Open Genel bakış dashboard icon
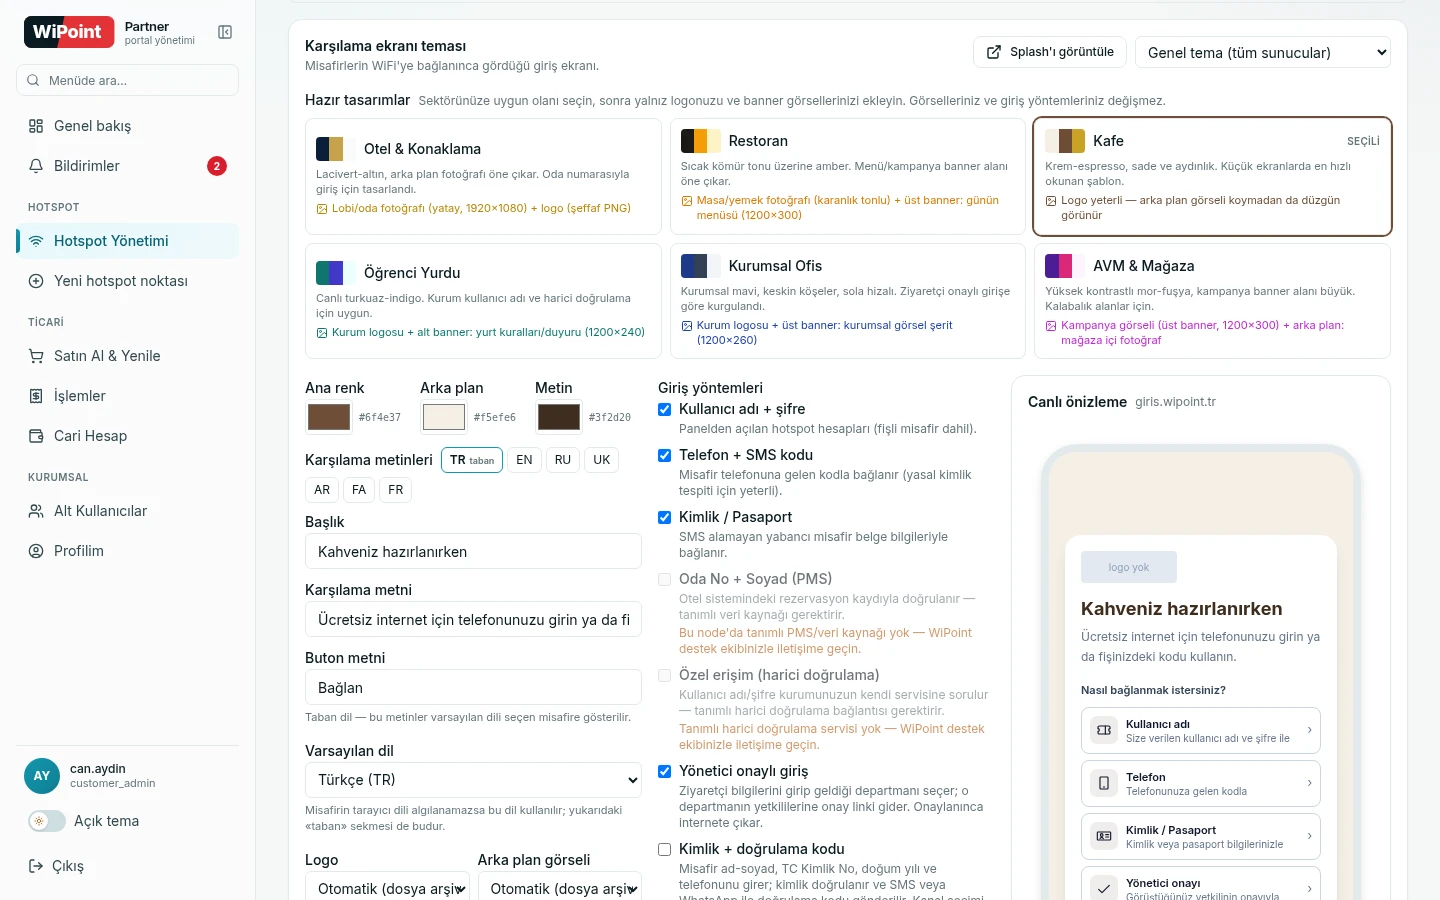Screen dimensions: 1440x900 [x=36, y=126]
